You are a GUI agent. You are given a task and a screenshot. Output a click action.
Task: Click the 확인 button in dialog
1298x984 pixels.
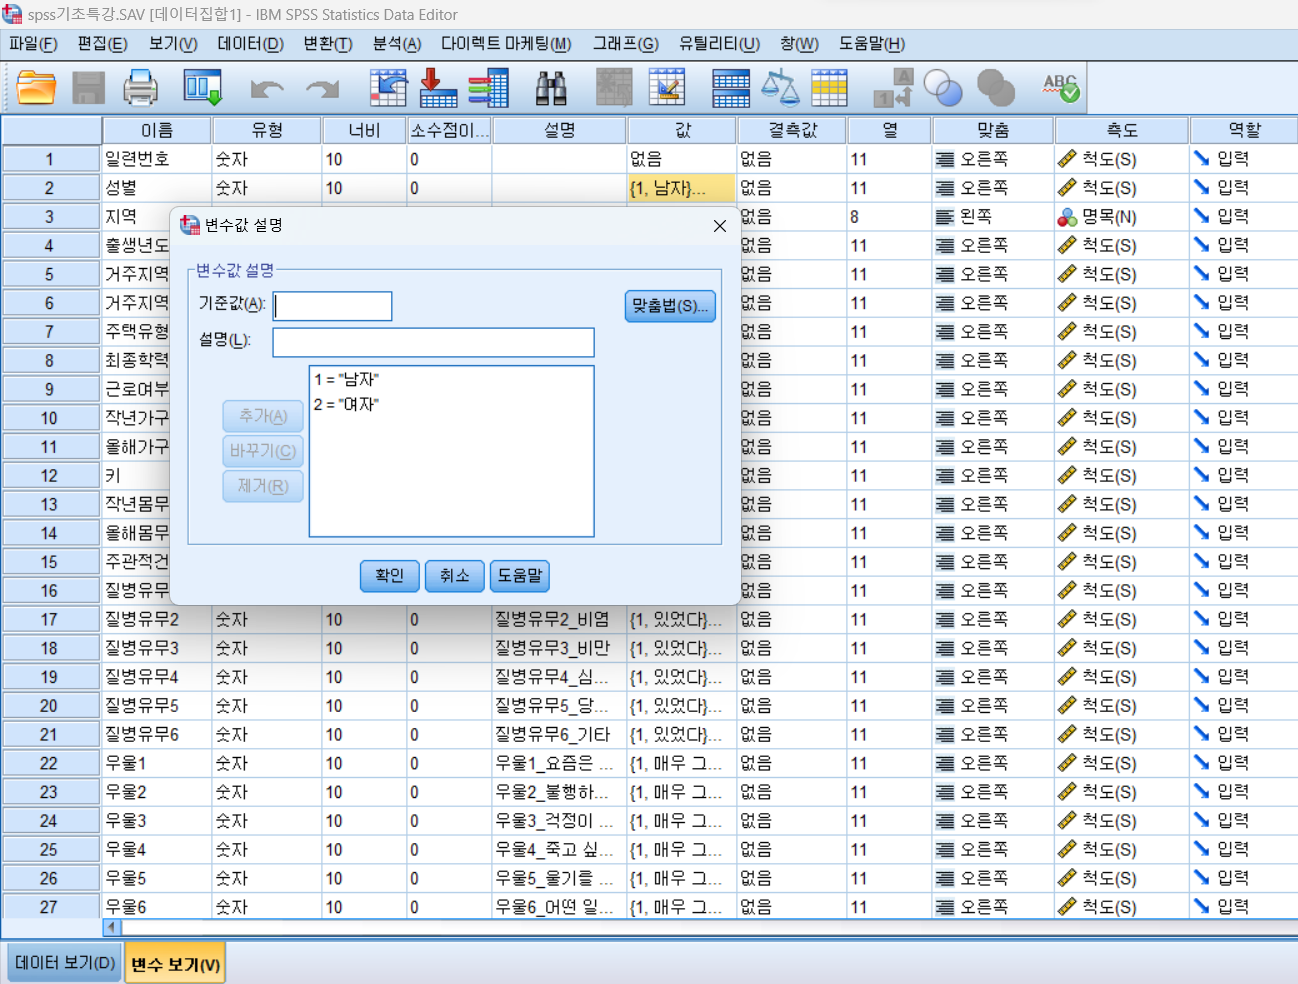(x=389, y=575)
